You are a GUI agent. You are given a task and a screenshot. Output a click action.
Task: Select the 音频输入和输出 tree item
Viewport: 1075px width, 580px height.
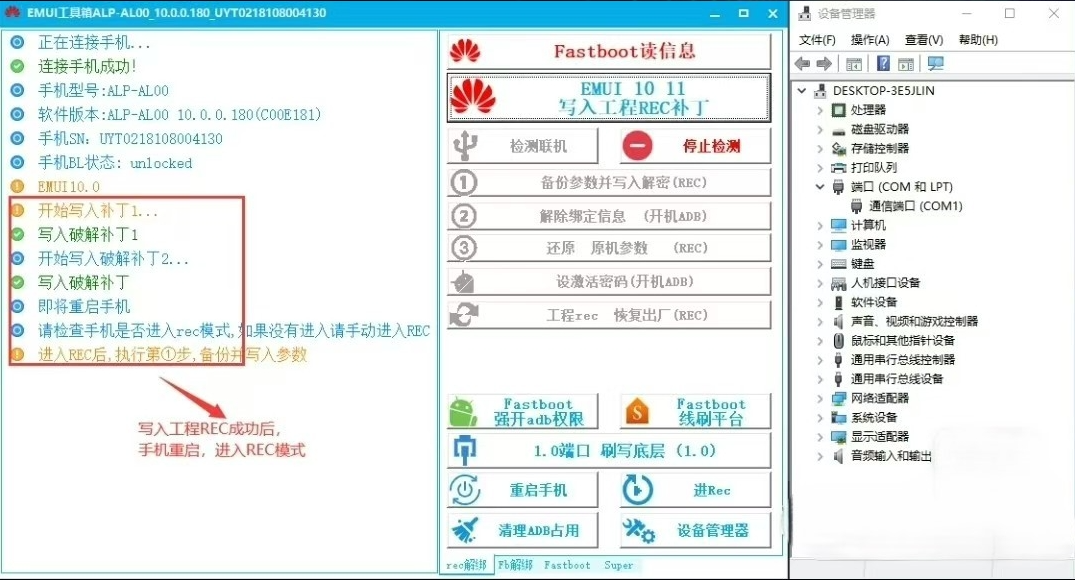click(891, 455)
